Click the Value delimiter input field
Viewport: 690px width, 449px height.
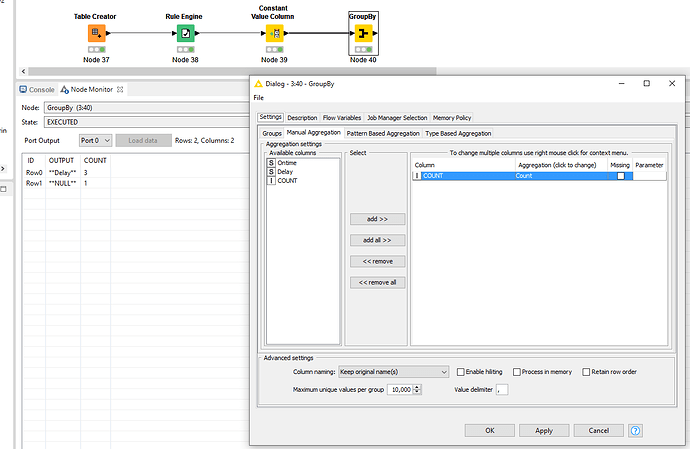(x=502, y=390)
